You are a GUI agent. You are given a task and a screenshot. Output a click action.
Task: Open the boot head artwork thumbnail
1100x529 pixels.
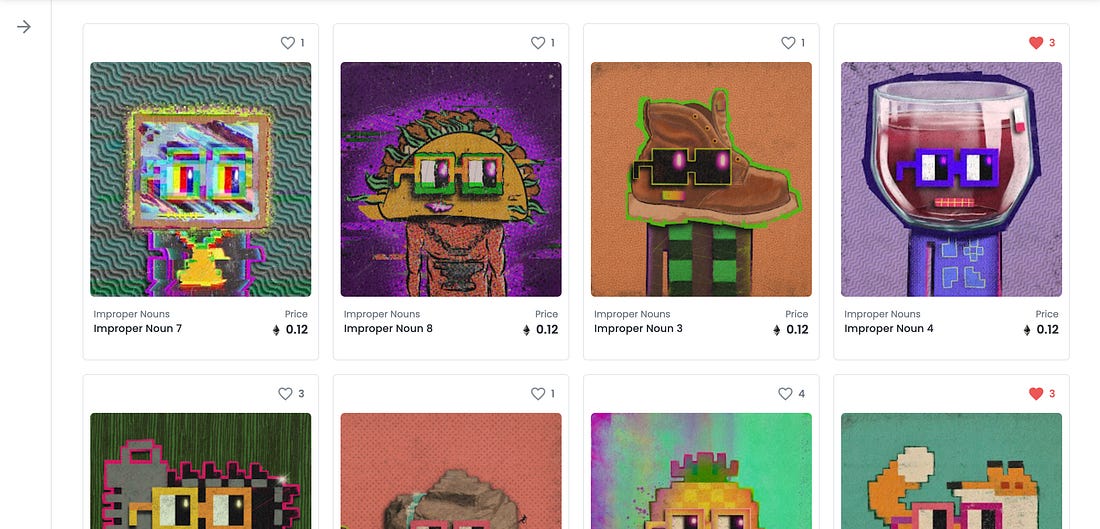[702, 180]
